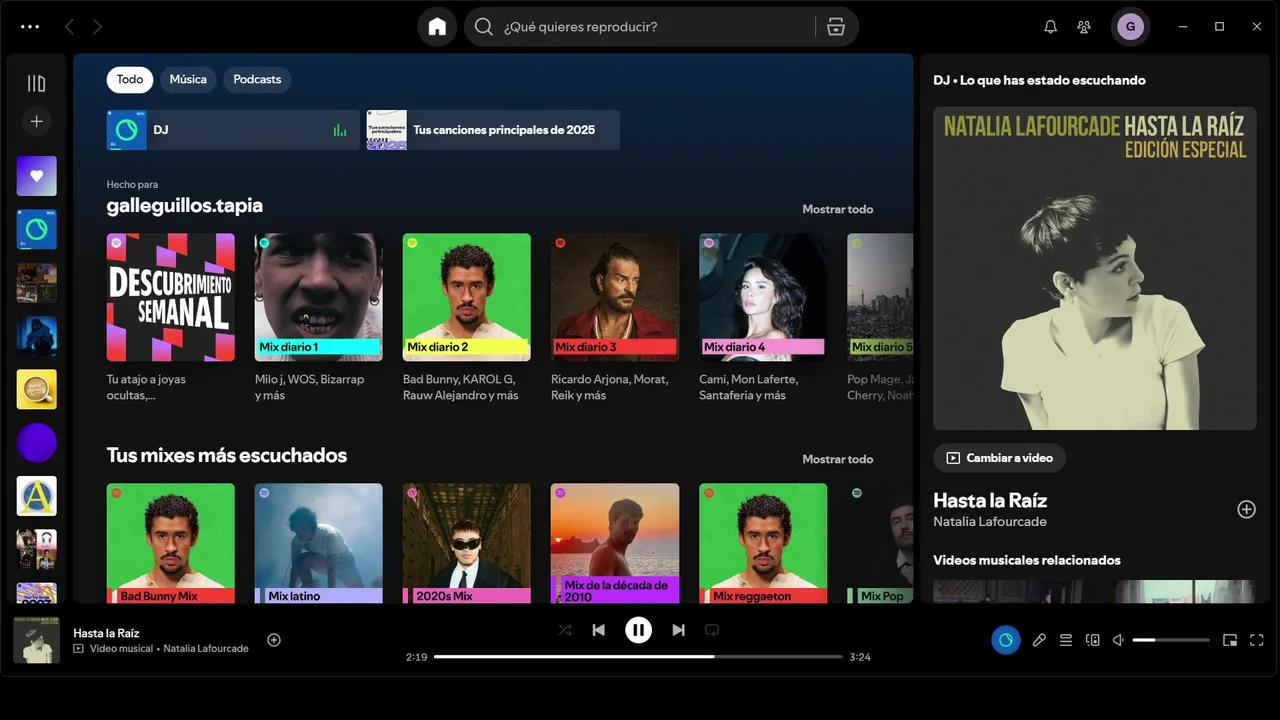Go to the Home screen icon
This screenshot has height=720, width=1280.
point(437,27)
